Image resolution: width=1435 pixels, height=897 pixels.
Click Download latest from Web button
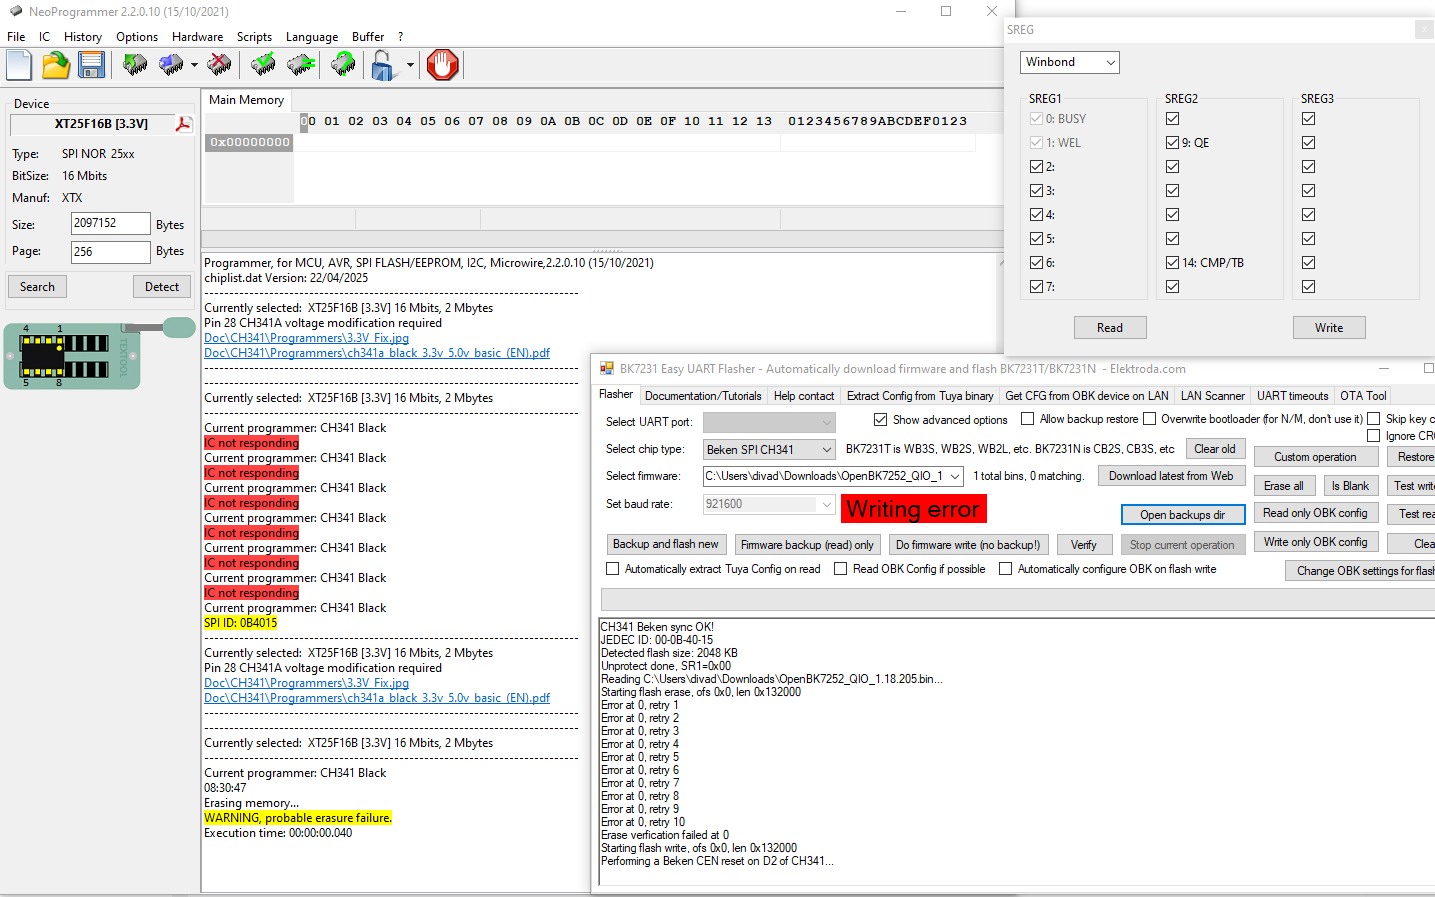[x=1171, y=476]
